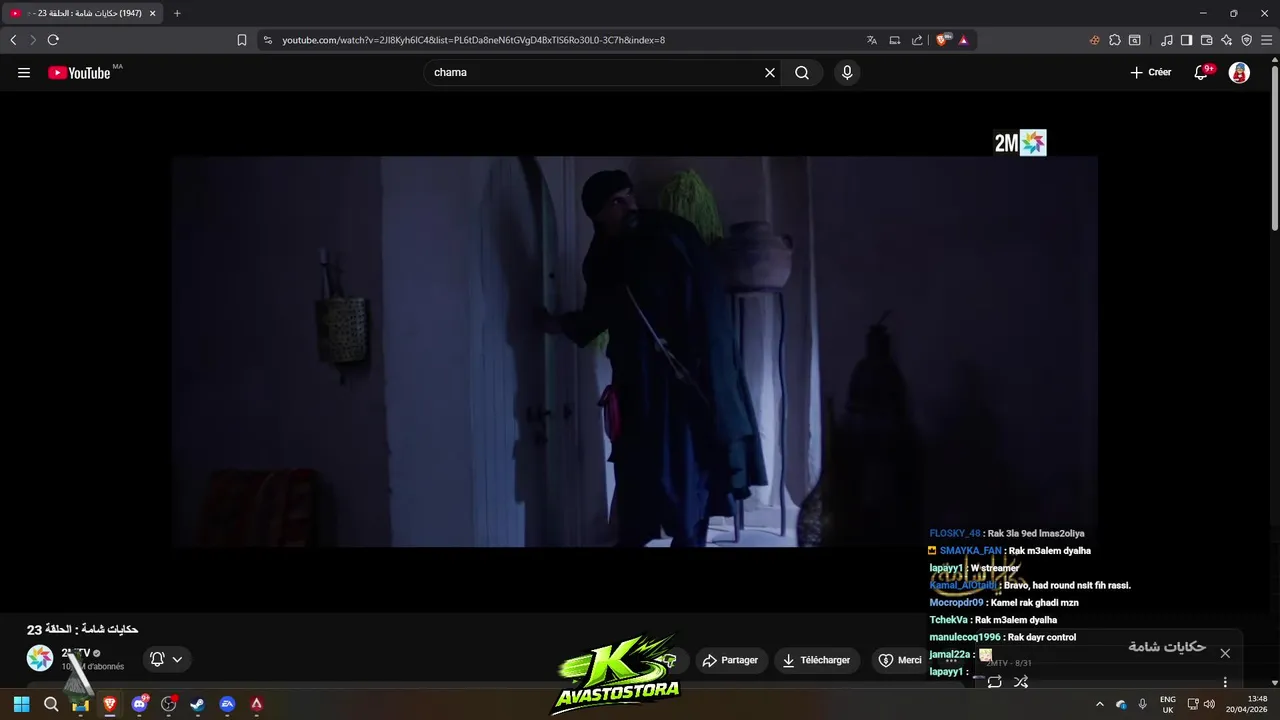Open YouTube notifications bell
Screen dimensions: 1280x720
[x=1201, y=72]
